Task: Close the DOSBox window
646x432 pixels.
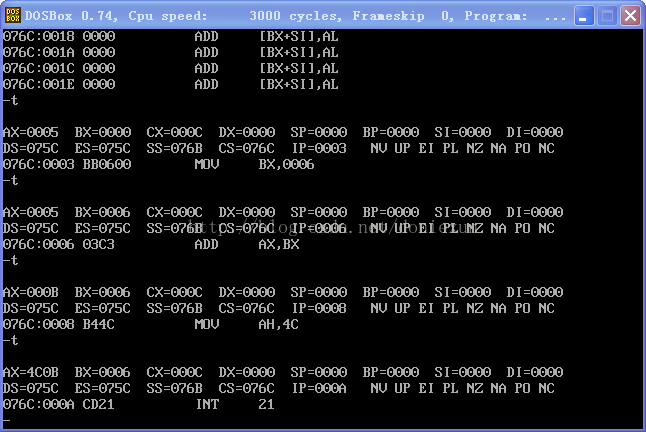Action: 630,16
